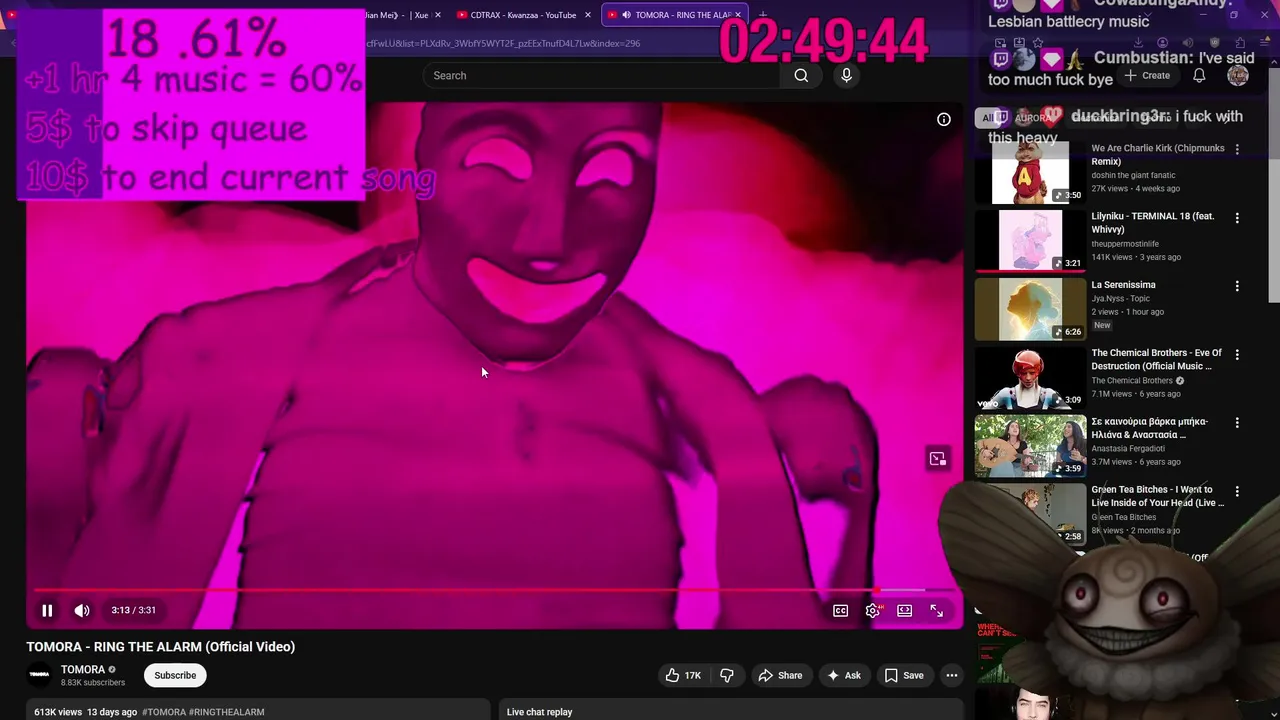Save the video to a playlist
This screenshot has width=1280, height=720.
(904, 675)
